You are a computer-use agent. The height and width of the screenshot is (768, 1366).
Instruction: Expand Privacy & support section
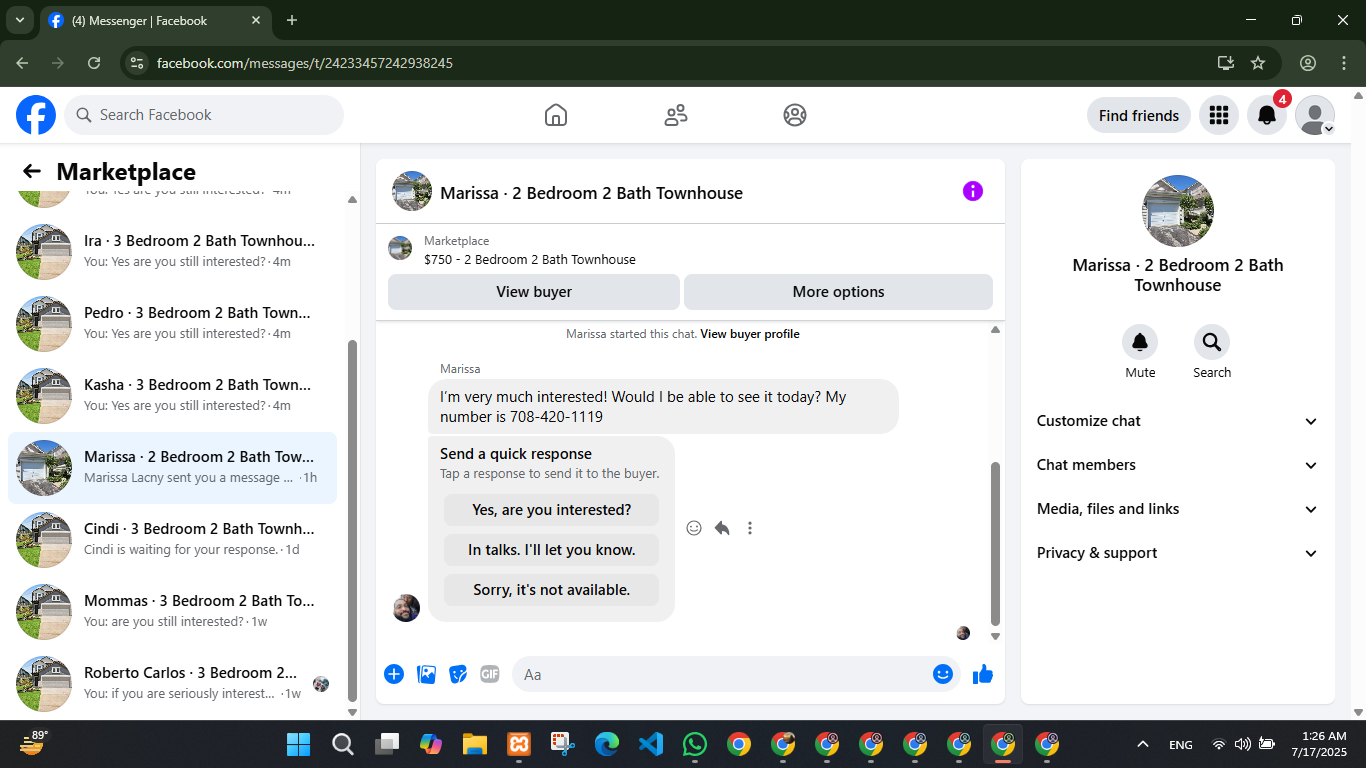1178,553
